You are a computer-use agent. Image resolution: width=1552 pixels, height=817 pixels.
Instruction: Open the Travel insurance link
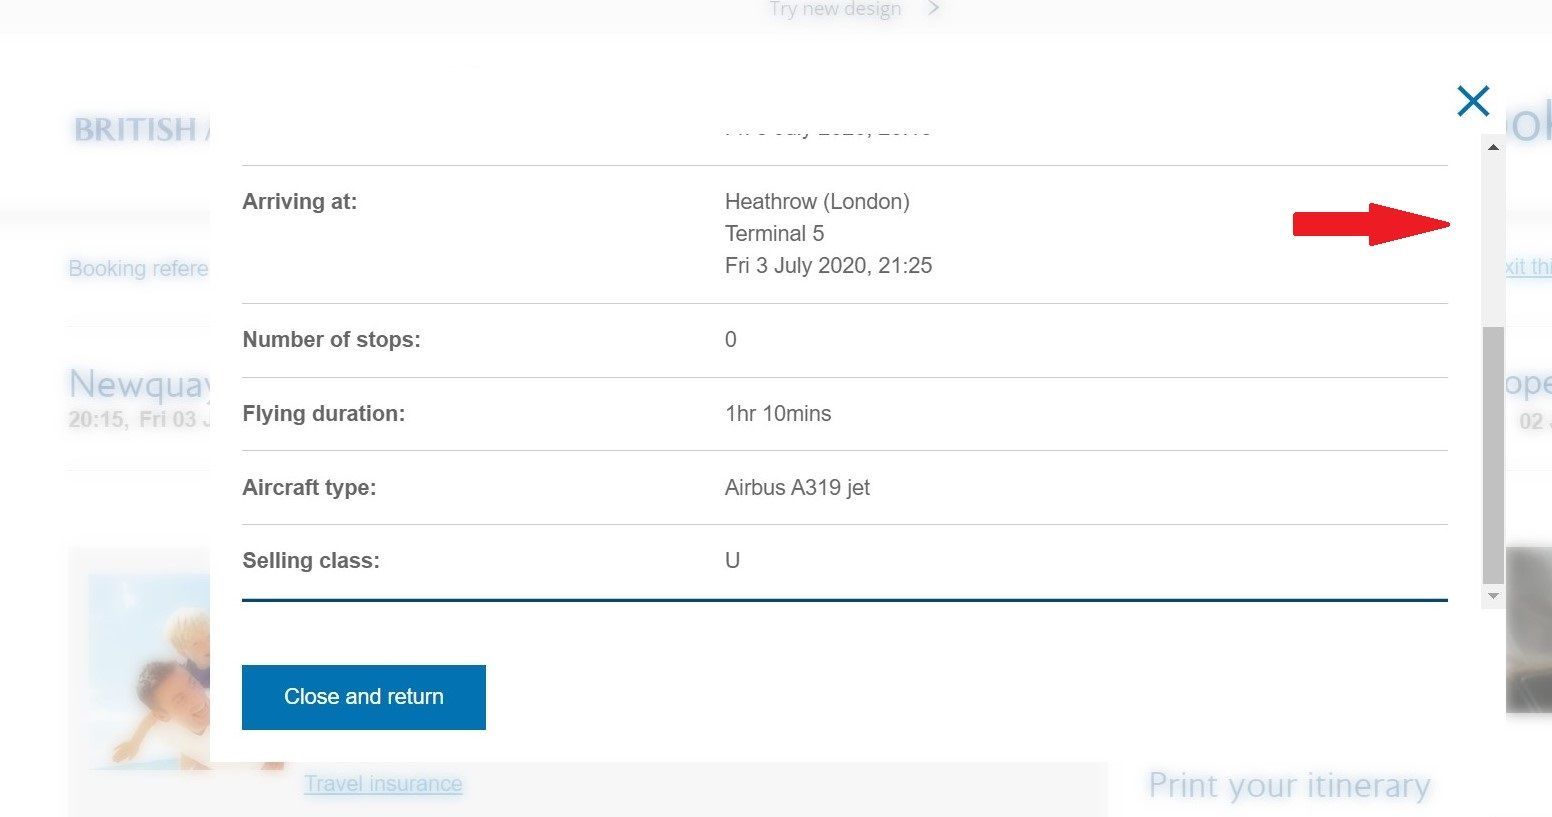383,784
